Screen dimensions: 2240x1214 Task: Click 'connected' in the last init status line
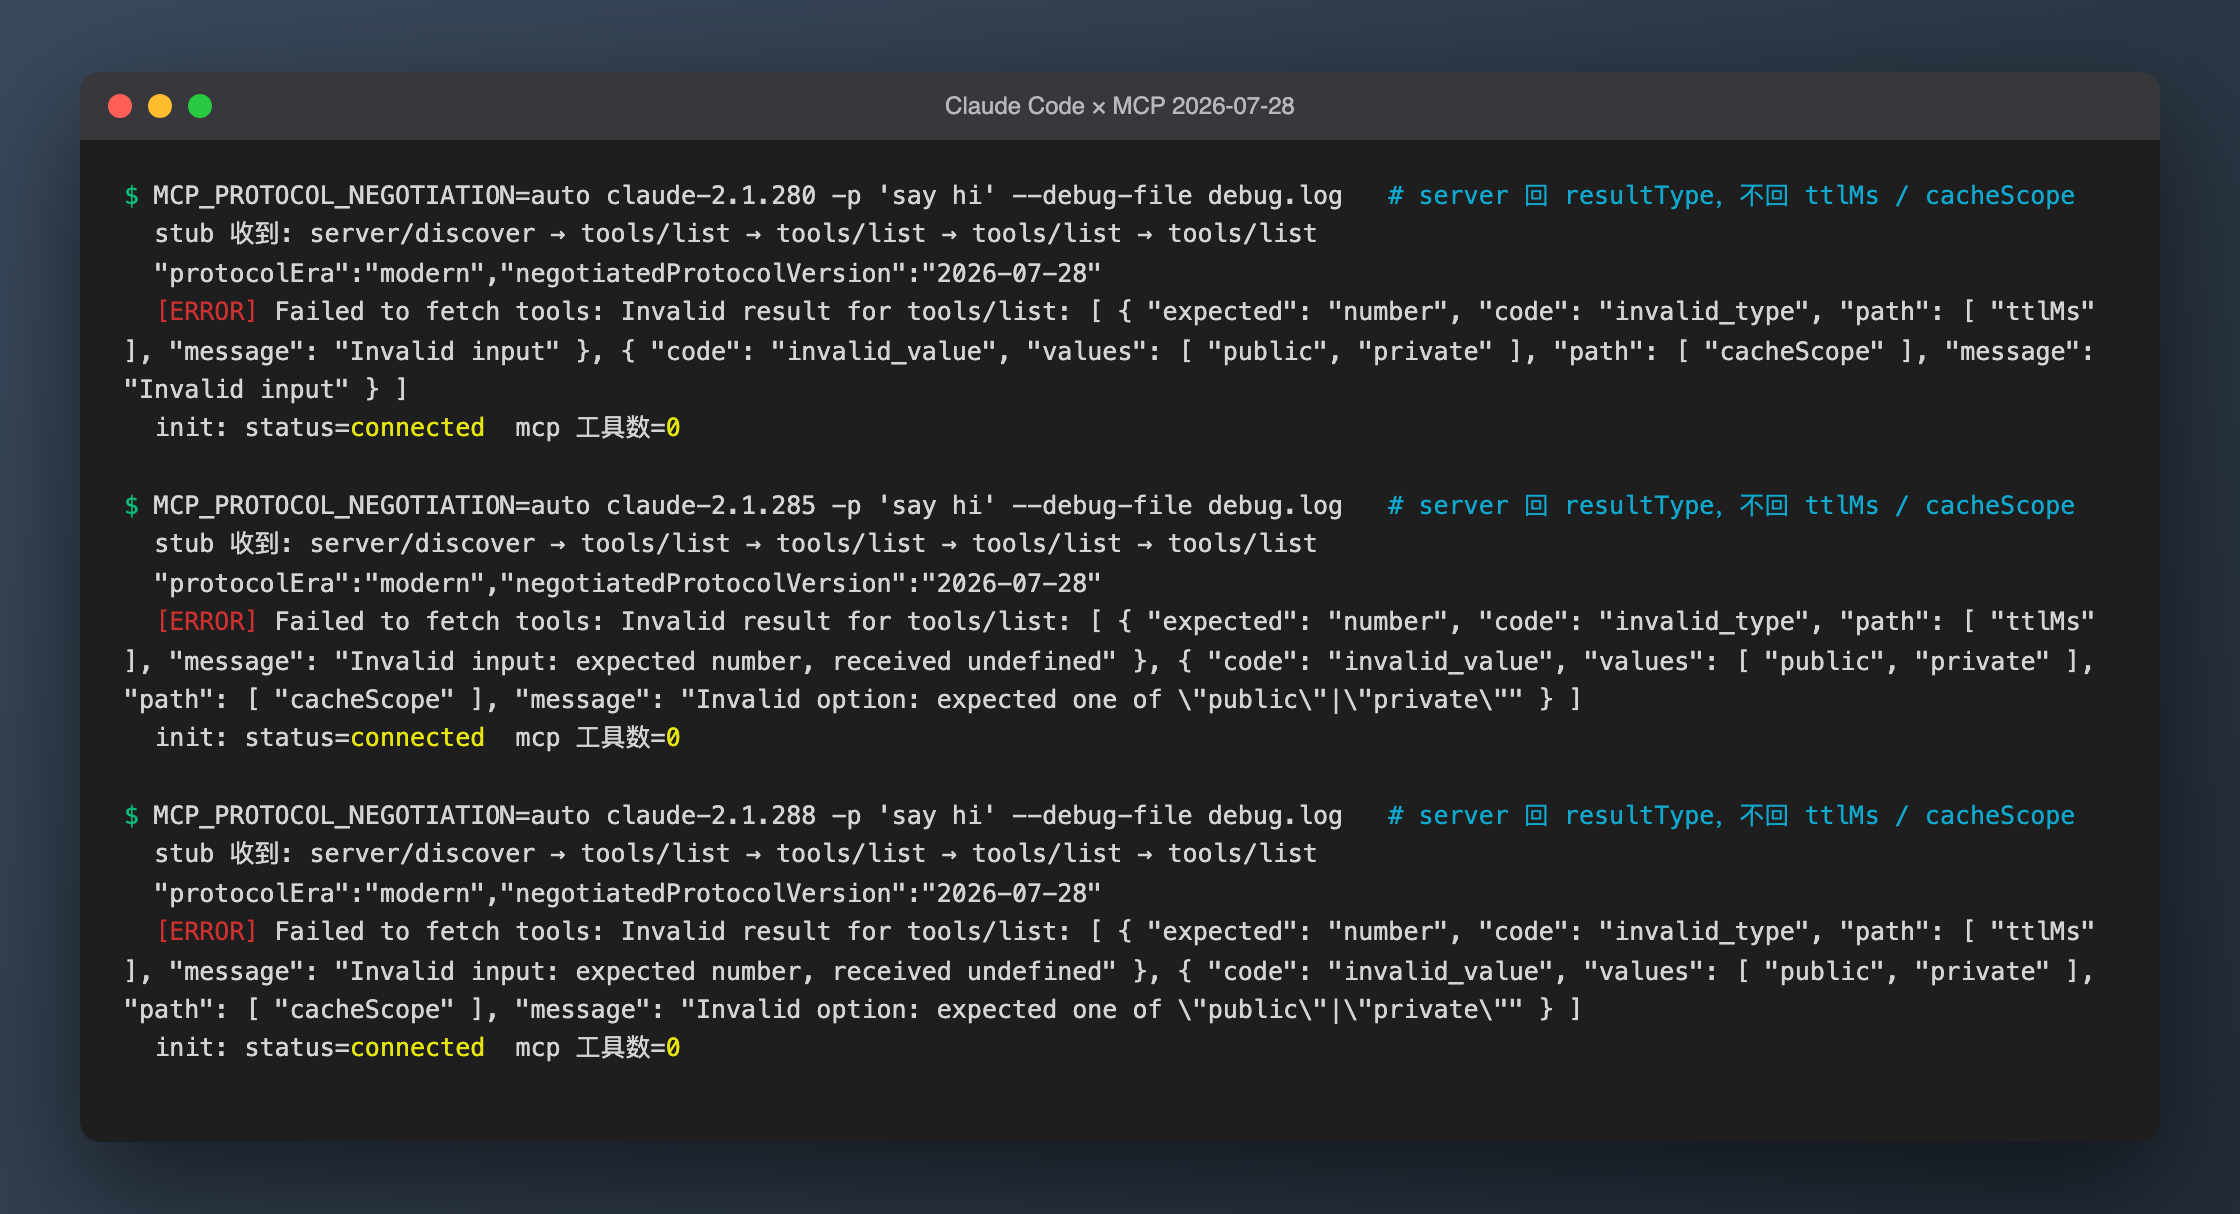[x=417, y=1047]
